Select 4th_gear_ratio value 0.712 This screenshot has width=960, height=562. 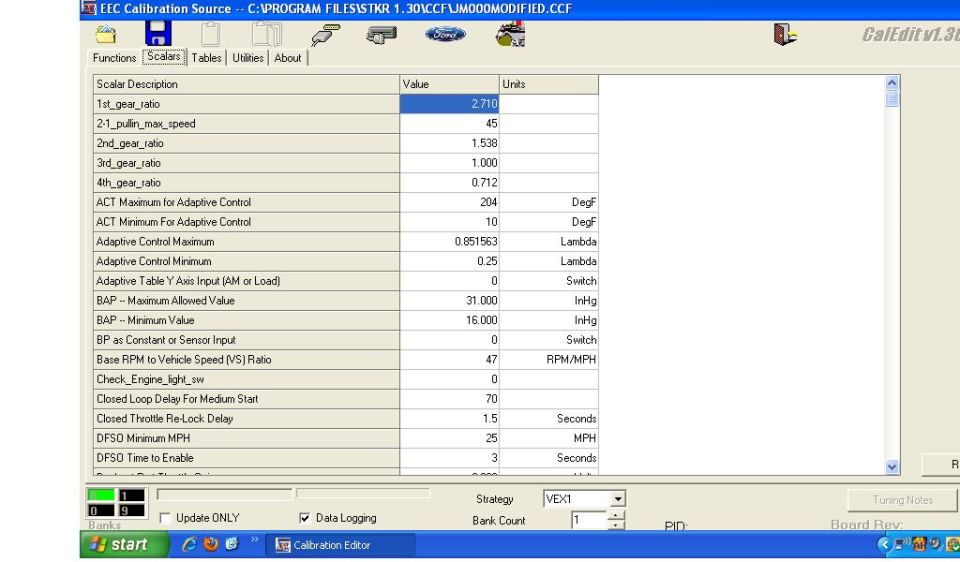[449, 182]
